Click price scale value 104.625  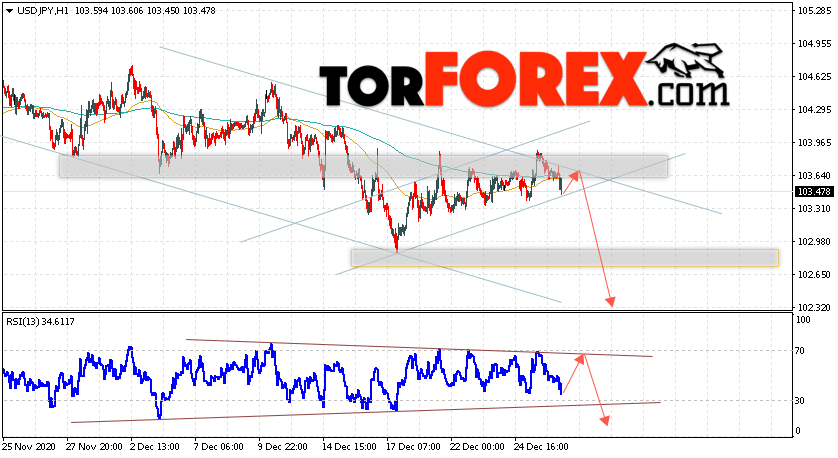pyautogui.click(x=814, y=76)
